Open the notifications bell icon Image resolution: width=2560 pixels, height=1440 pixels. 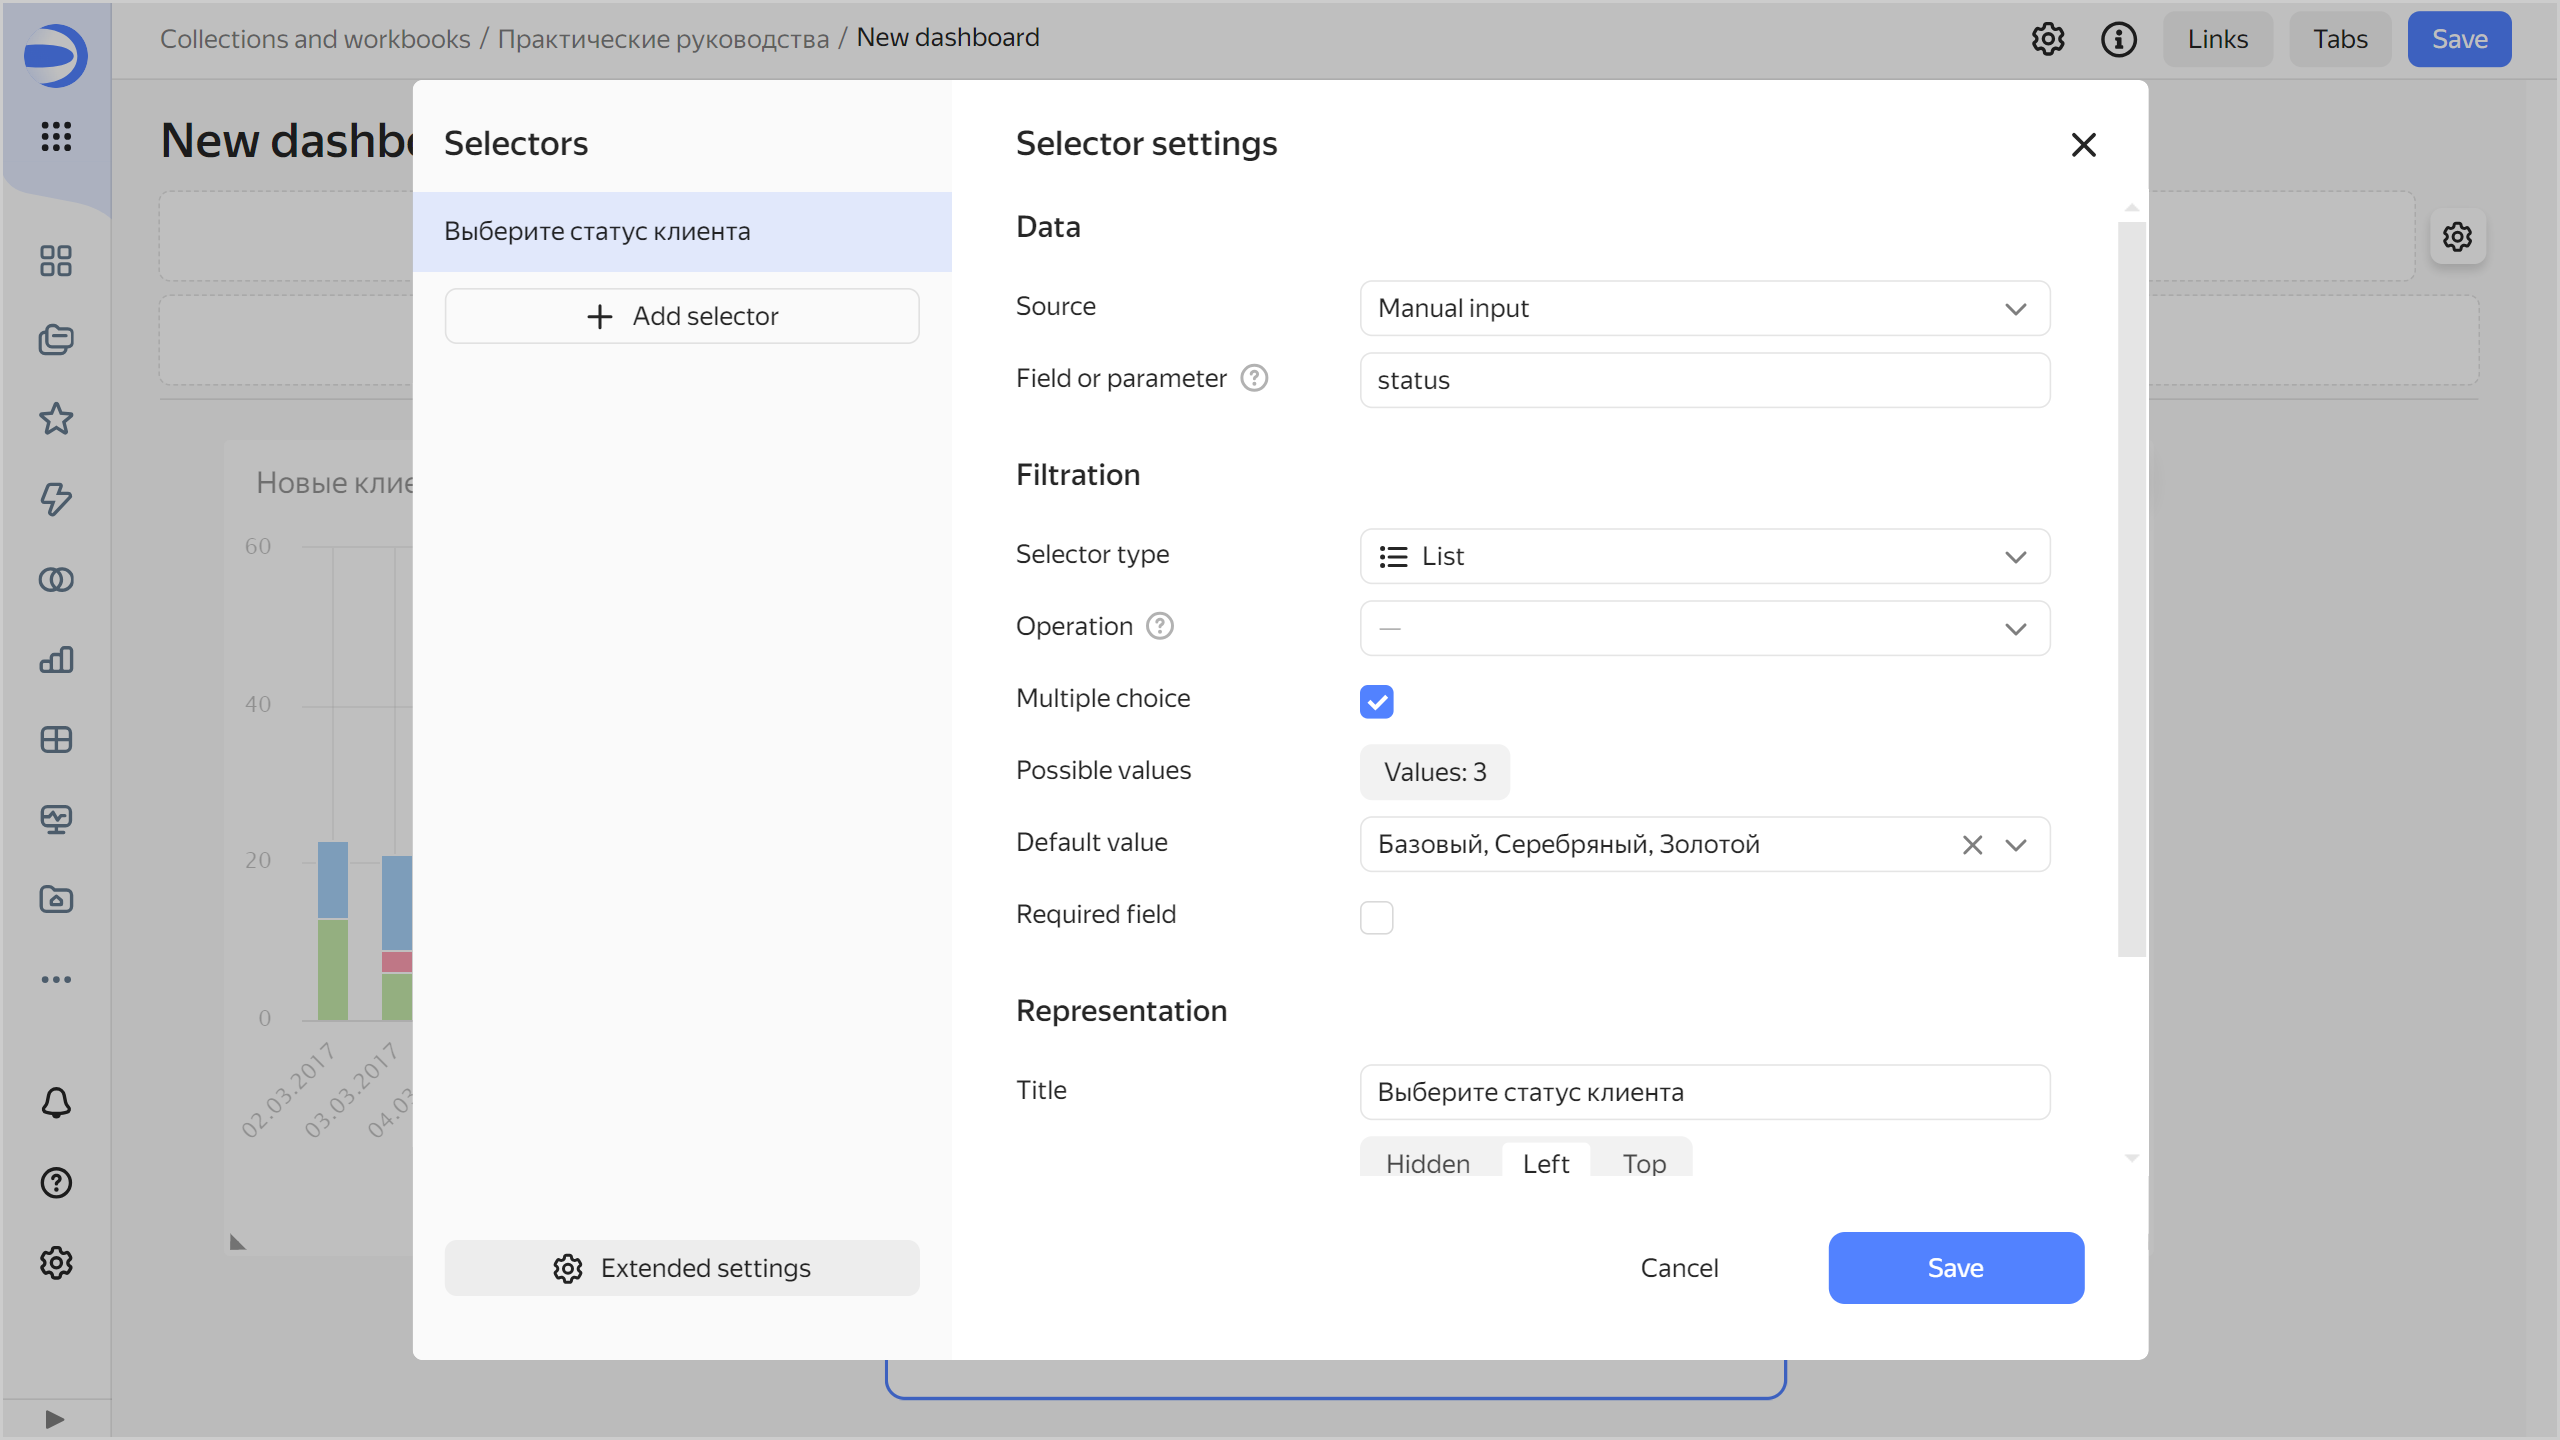56,1103
